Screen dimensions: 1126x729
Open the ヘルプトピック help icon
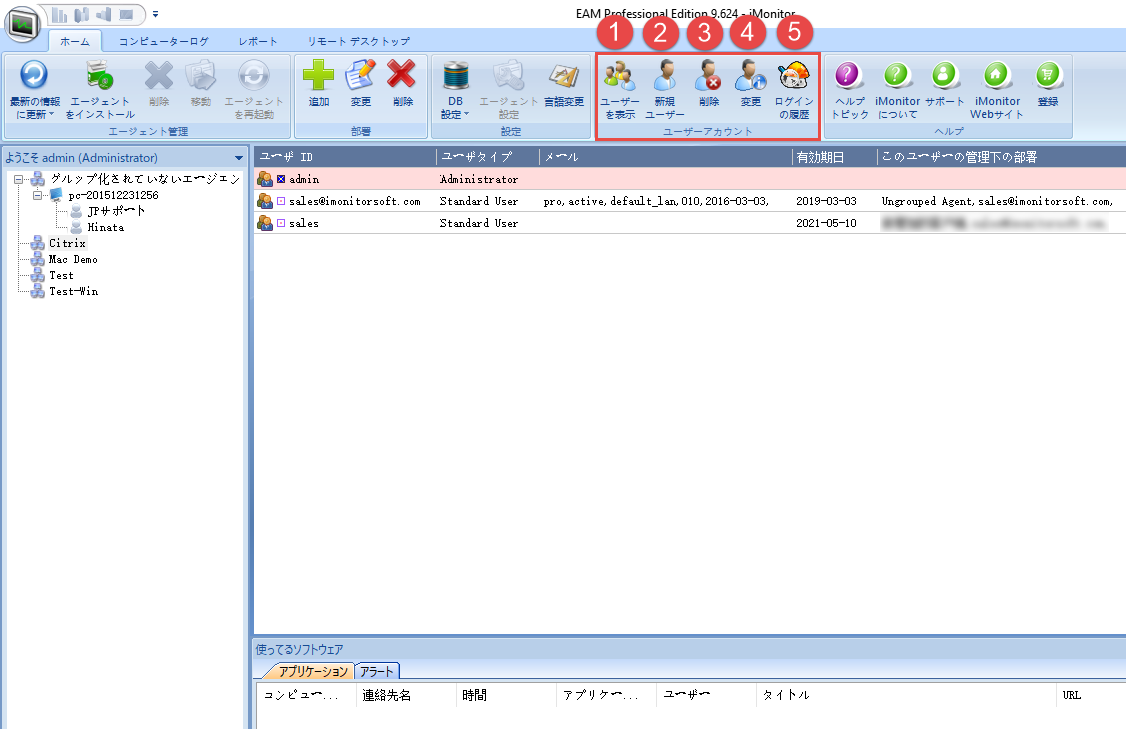pyautogui.click(x=848, y=75)
